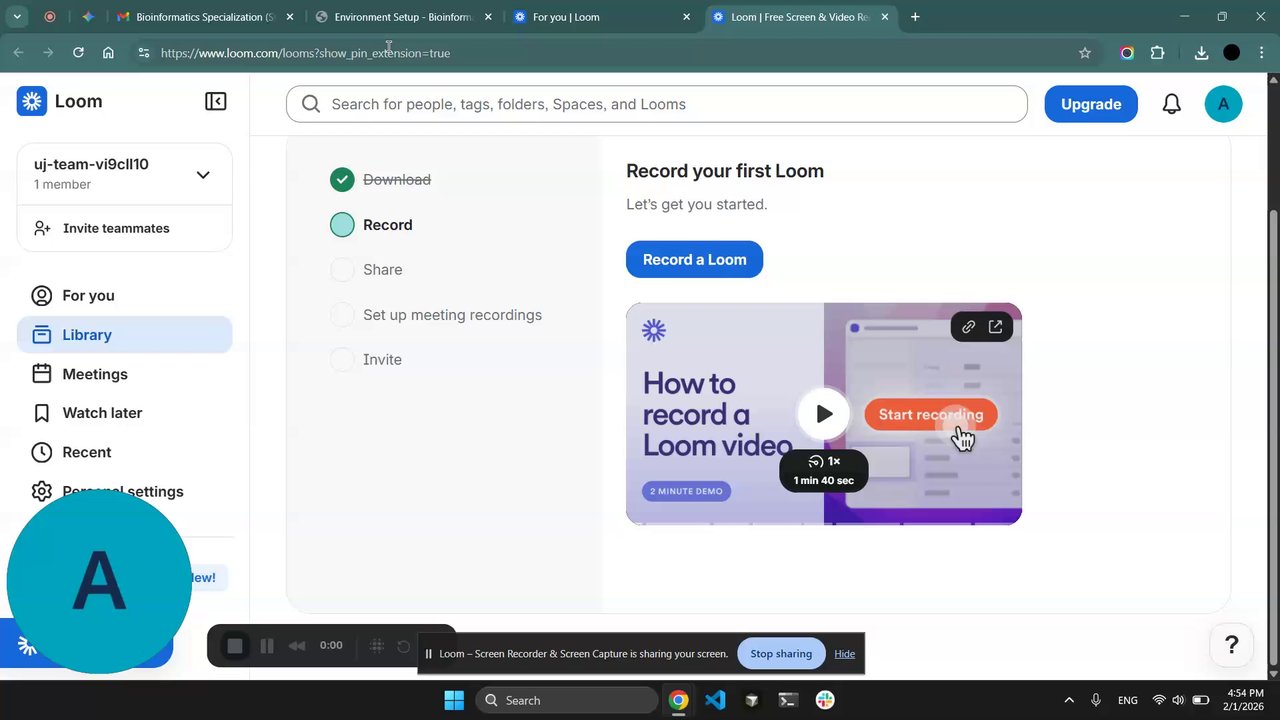The image size is (1280, 720).
Task: Change video playback speed 1×
Action: (824, 461)
